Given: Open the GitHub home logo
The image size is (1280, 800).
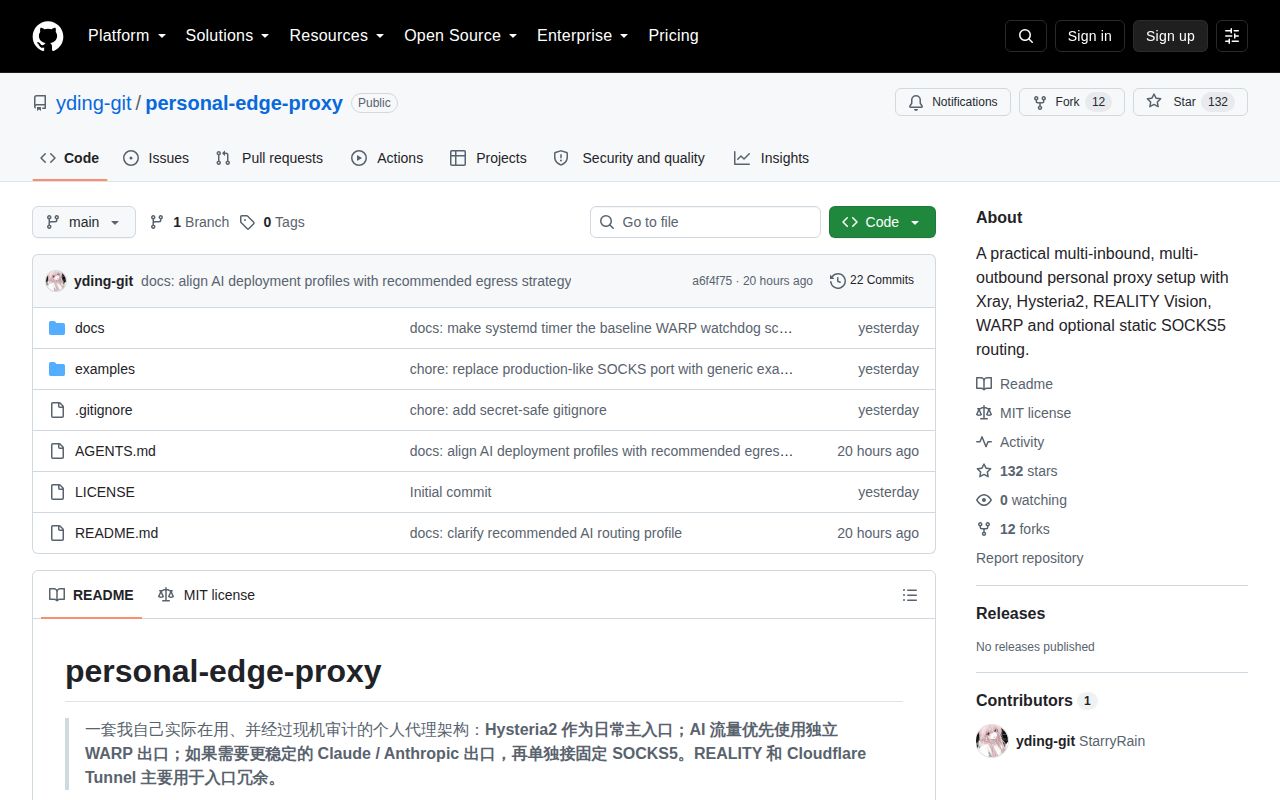Looking at the screenshot, I should tap(48, 36).
